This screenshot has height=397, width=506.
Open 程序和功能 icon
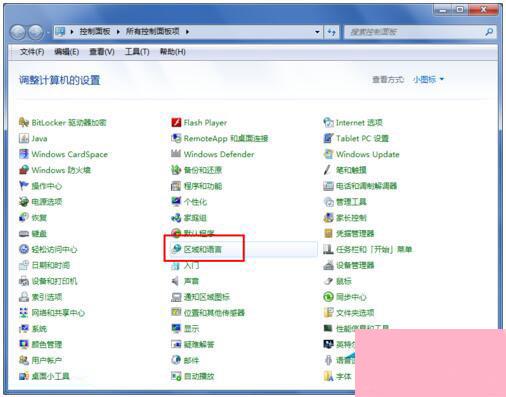point(176,186)
